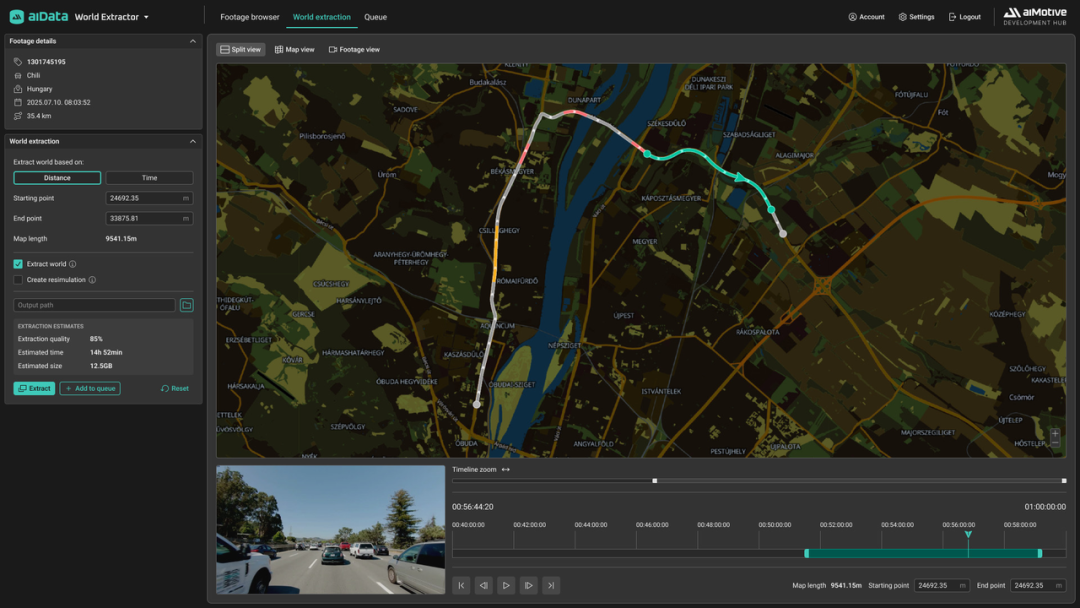Click the green route start point on the map
This screenshot has height=608, width=1080.
pyautogui.click(x=647, y=154)
